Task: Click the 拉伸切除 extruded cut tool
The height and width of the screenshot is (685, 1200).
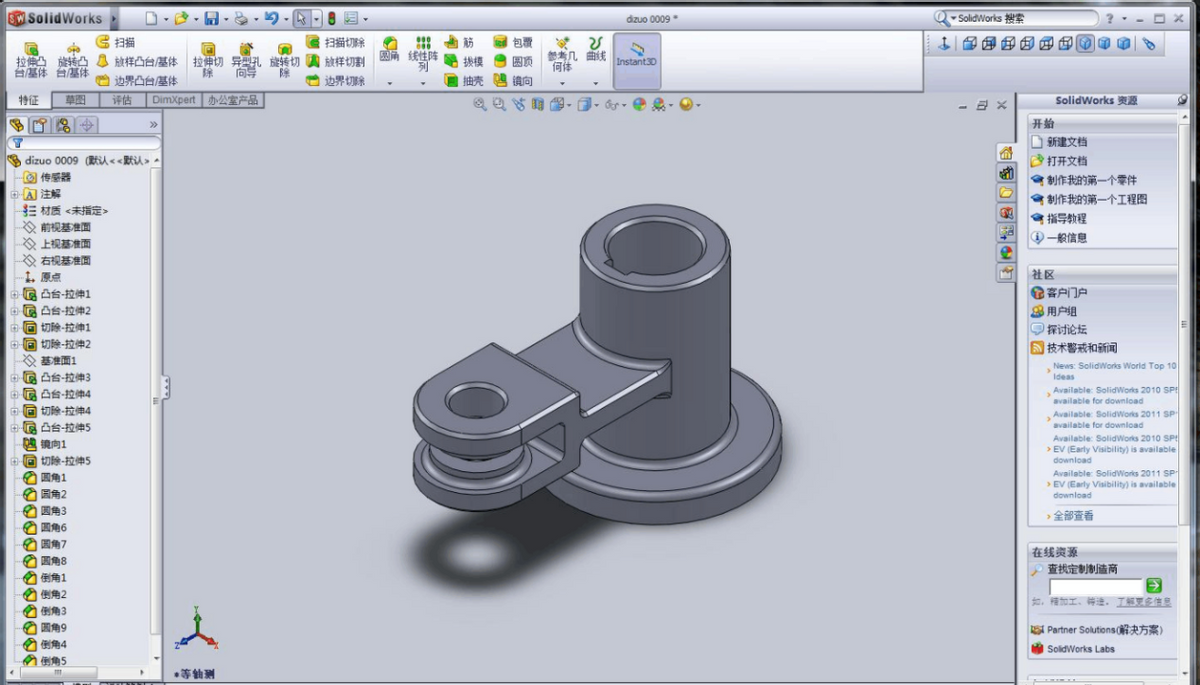Action: click(207, 60)
